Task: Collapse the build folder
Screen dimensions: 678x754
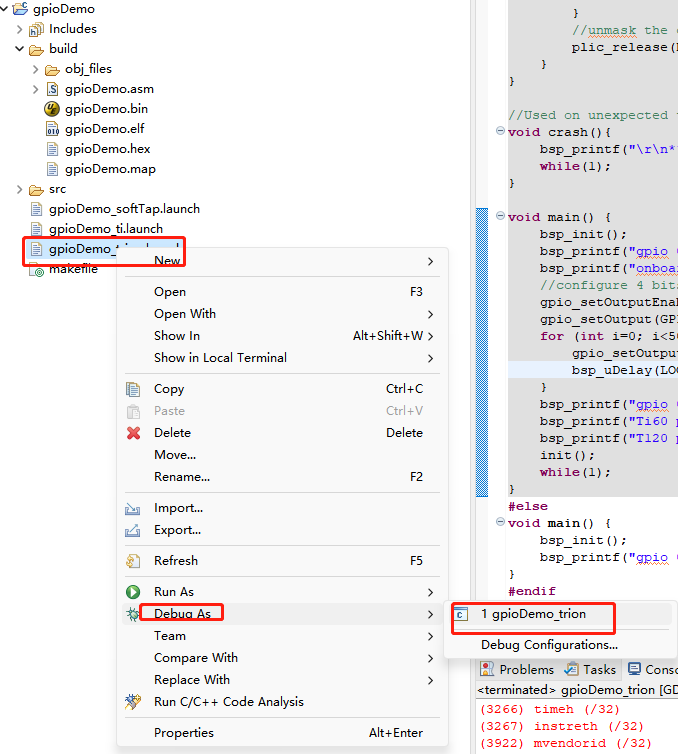Action: point(20,49)
